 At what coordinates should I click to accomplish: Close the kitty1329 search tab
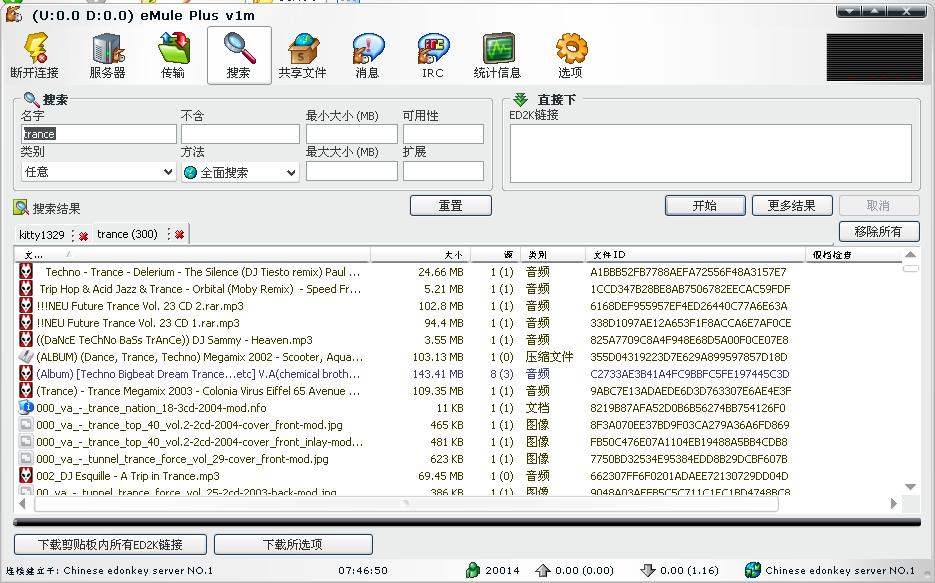click(x=83, y=236)
